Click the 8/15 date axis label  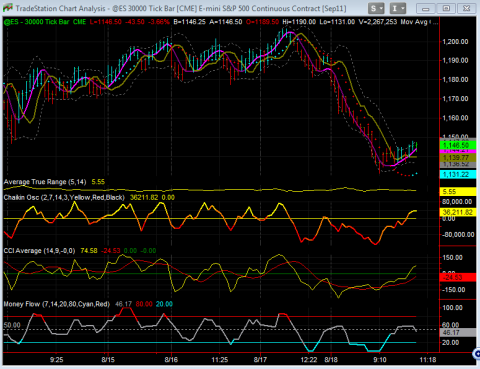click(x=108, y=360)
